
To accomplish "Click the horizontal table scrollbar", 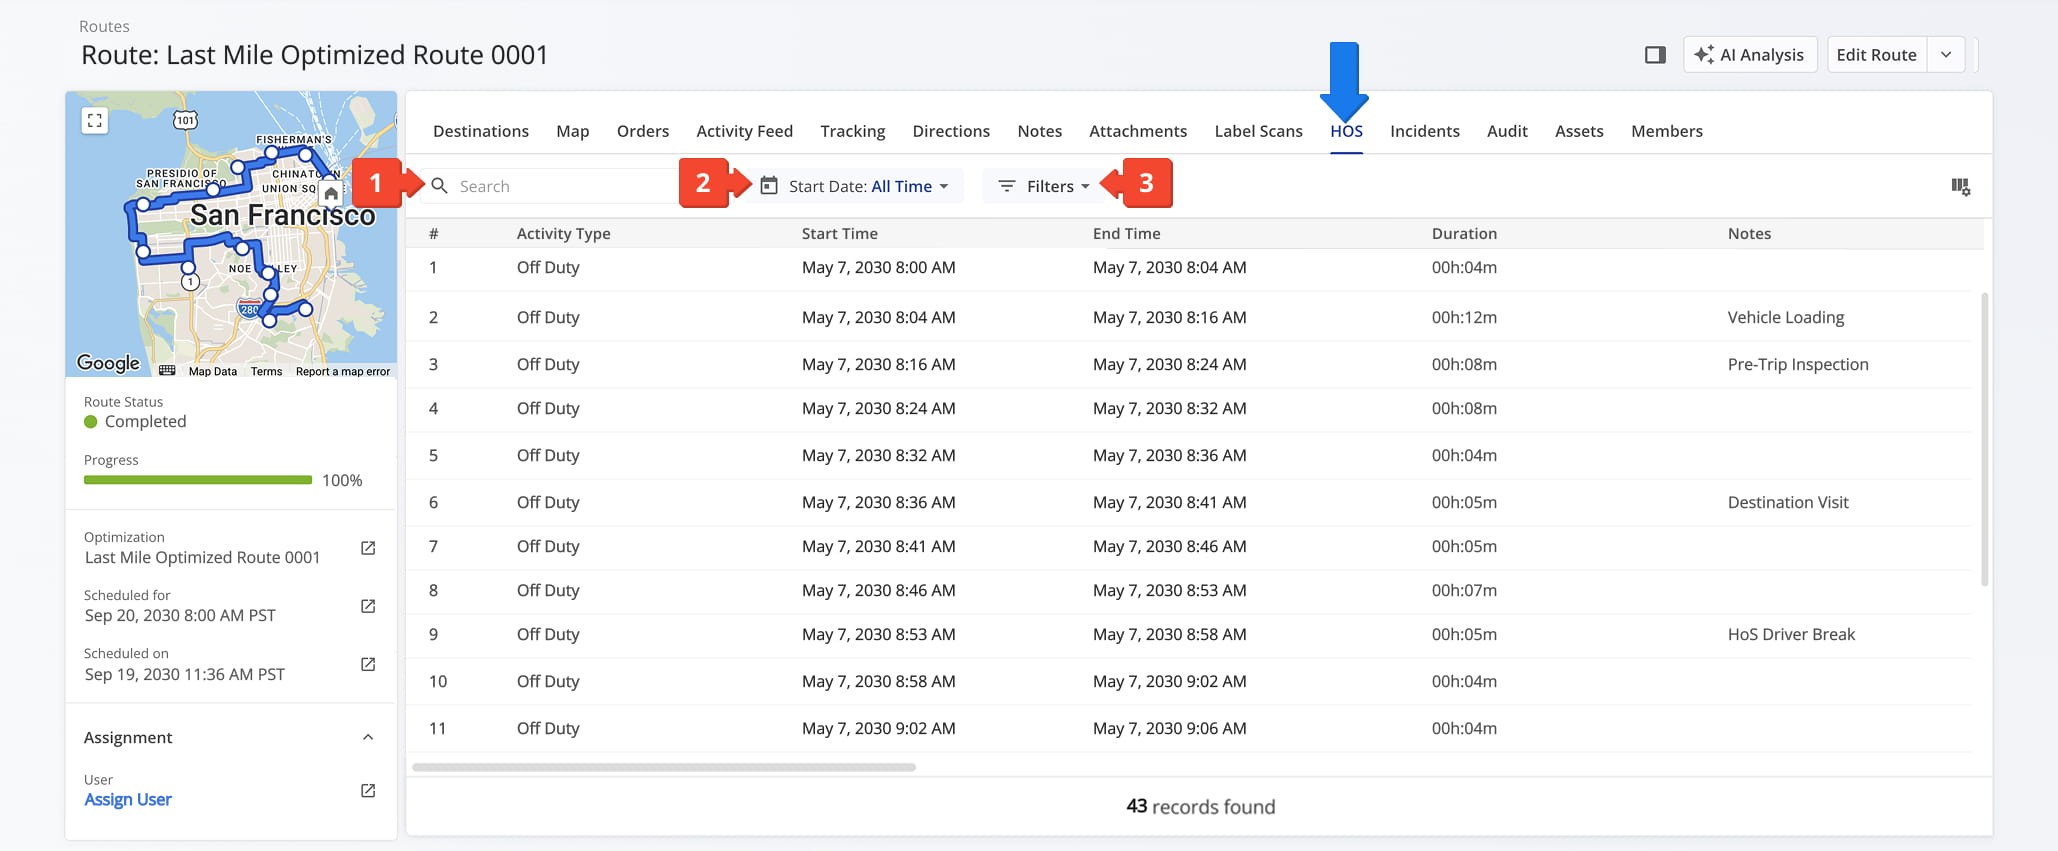I will (664, 767).
